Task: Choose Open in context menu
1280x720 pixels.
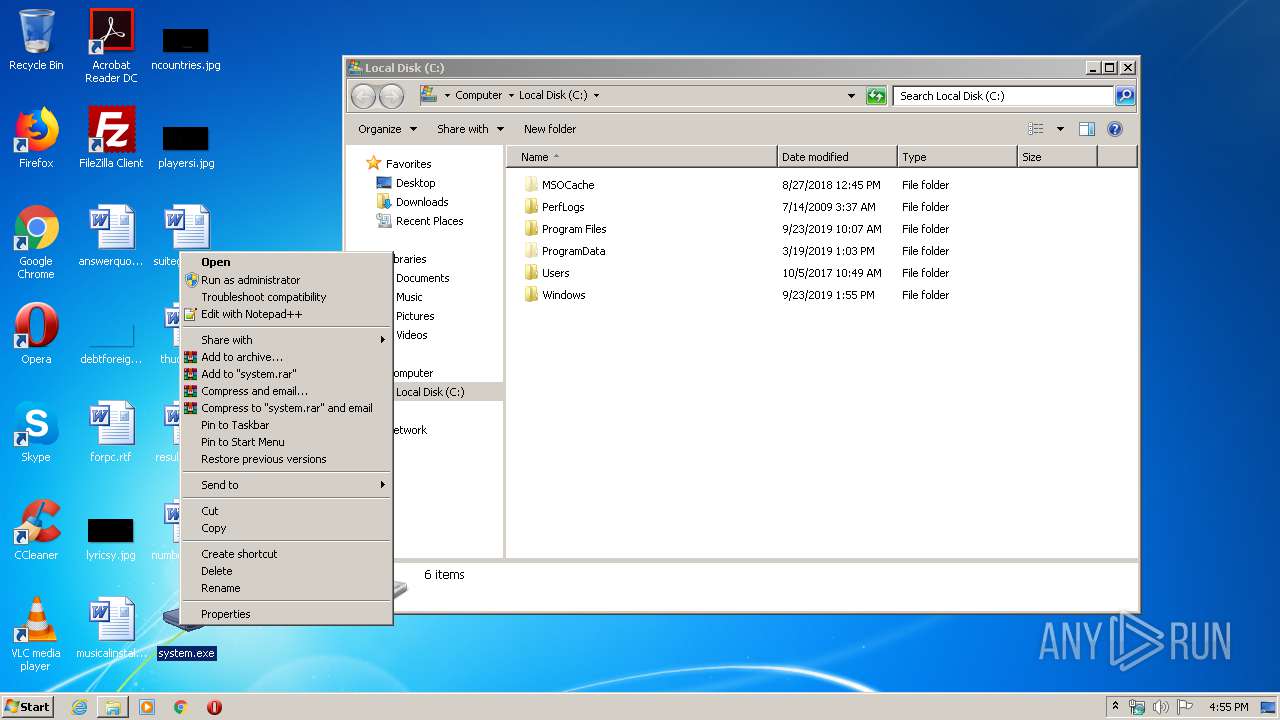Action: pyautogui.click(x=287, y=262)
